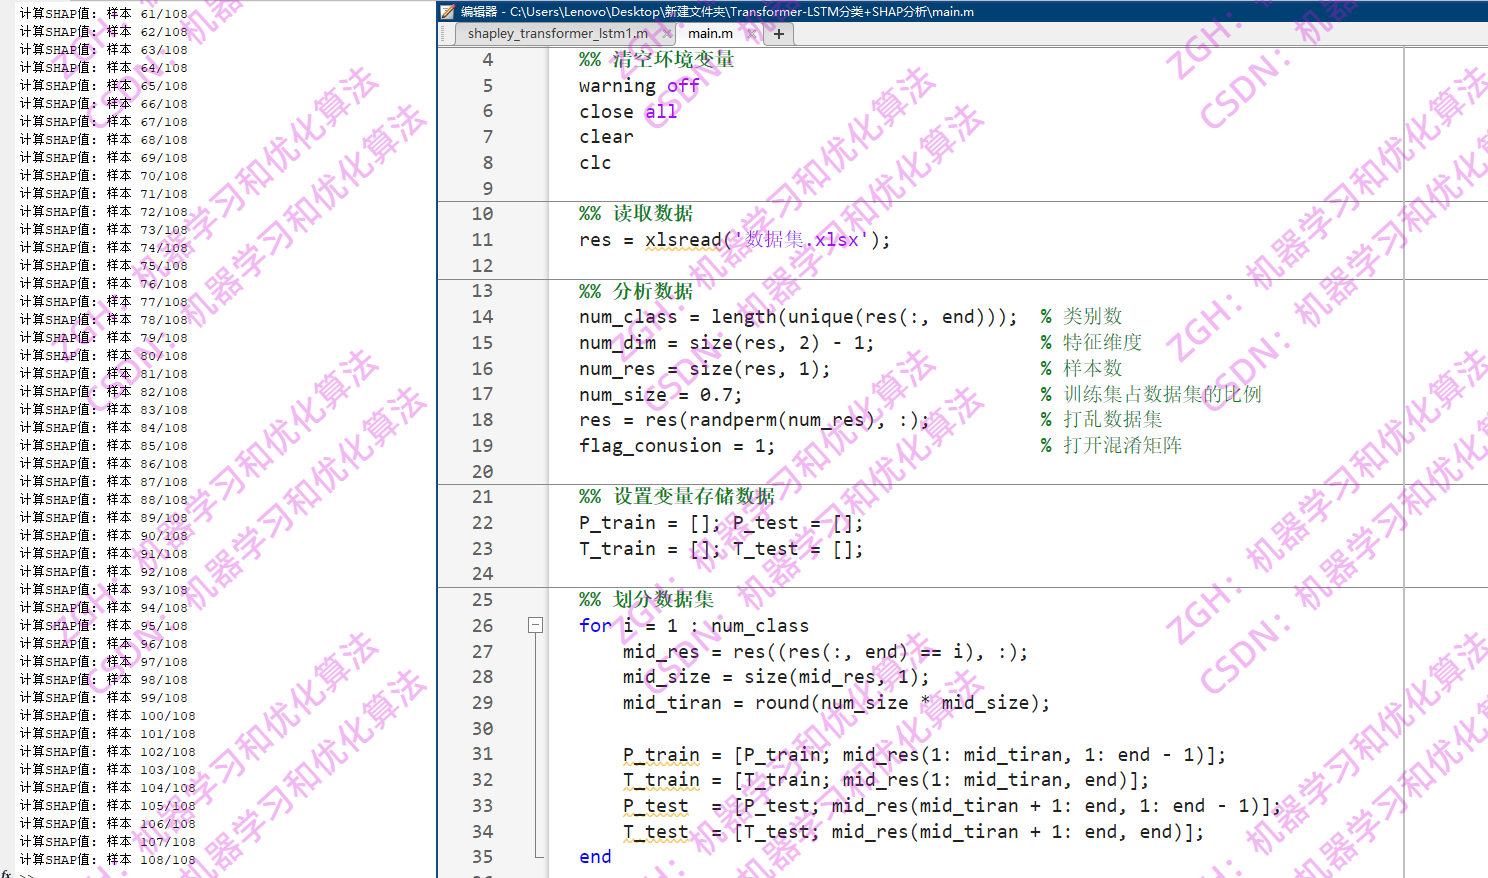1488x878 pixels.
Task: Click line number 26 to set breakpoint
Action: pos(481,624)
